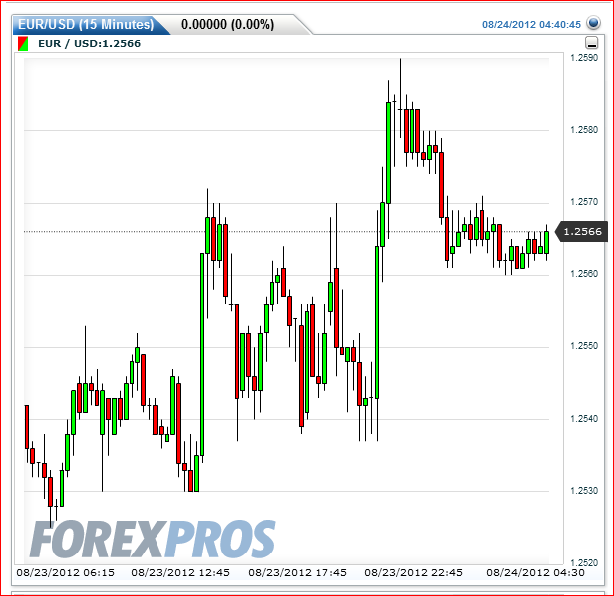Click the 1.2570 price axis label
The width and height of the screenshot is (614, 596).
coord(584,202)
